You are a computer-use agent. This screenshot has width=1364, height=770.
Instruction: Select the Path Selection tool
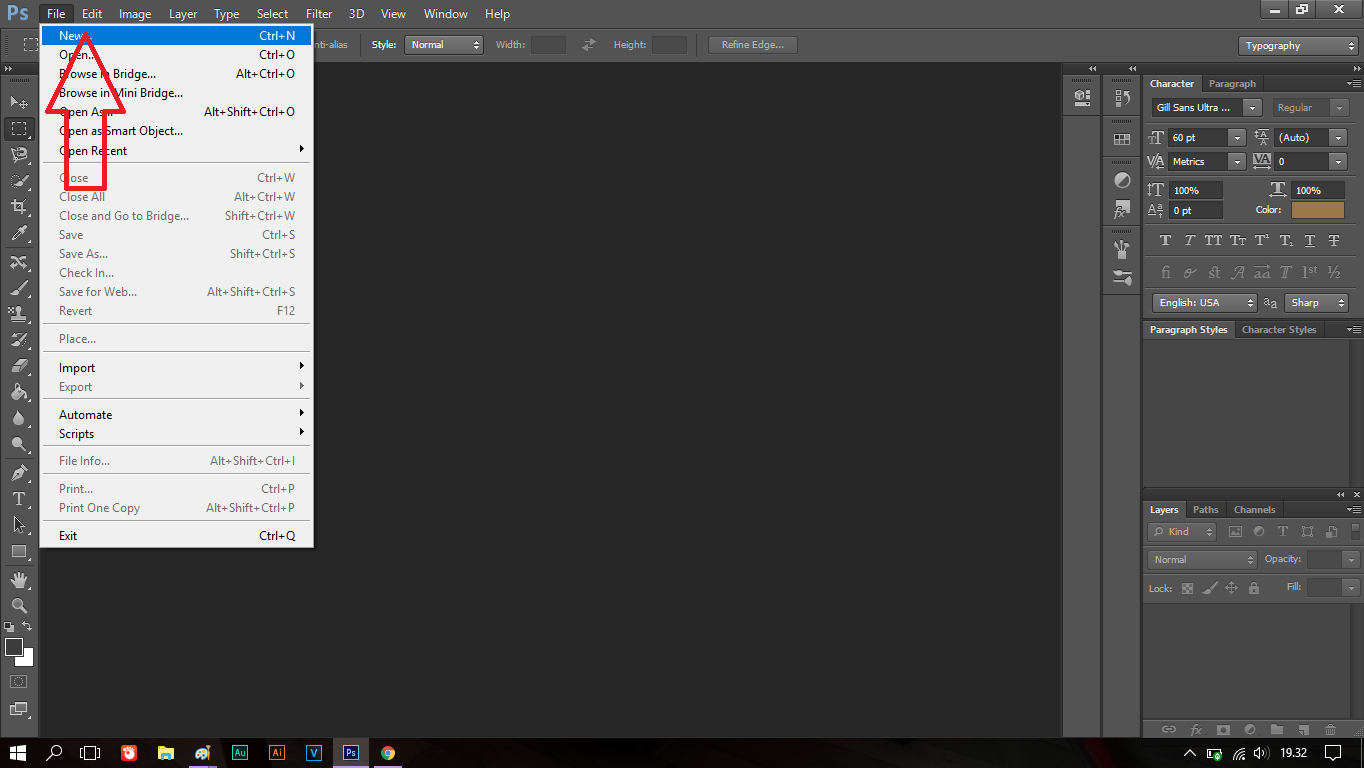click(x=19, y=524)
